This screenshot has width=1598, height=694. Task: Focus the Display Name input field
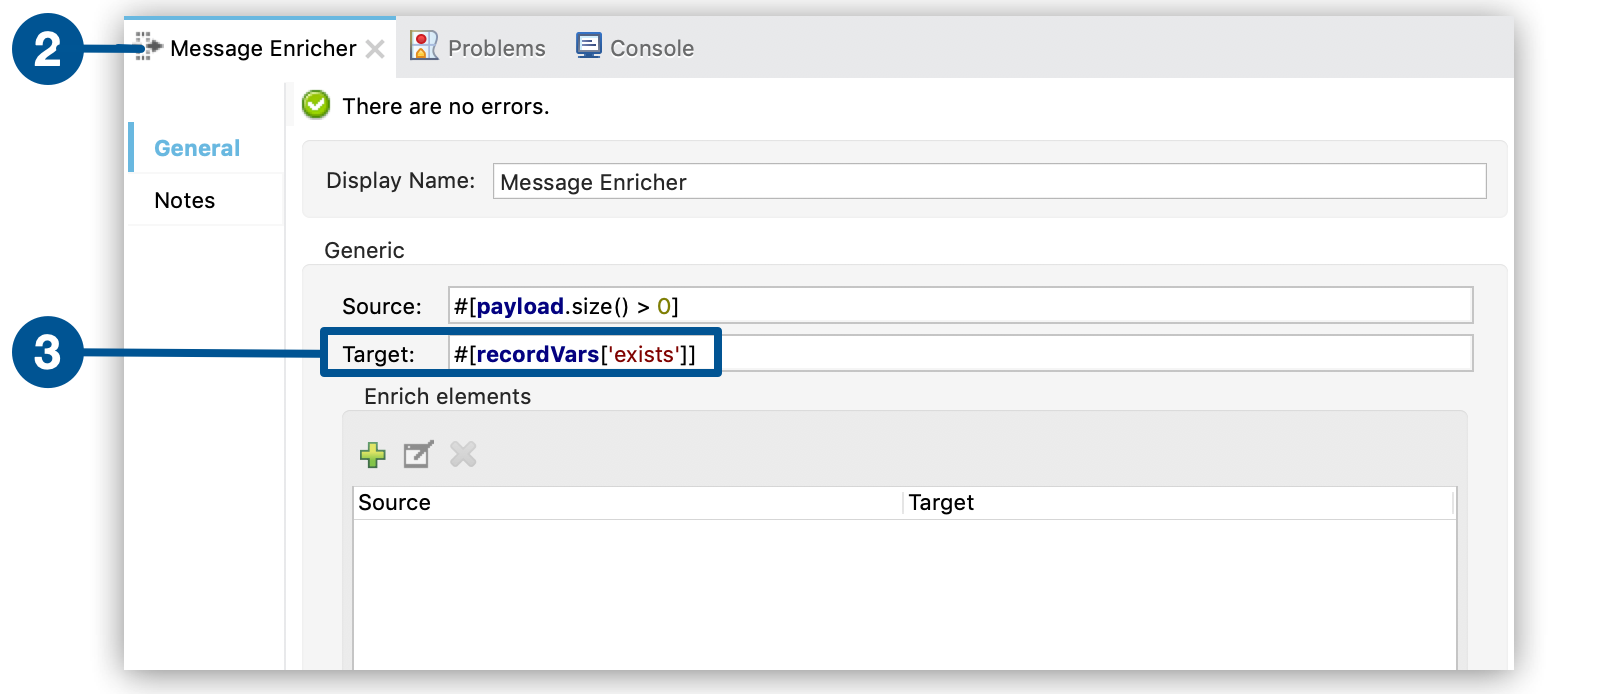pyautogui.click(x=988, y=182)
